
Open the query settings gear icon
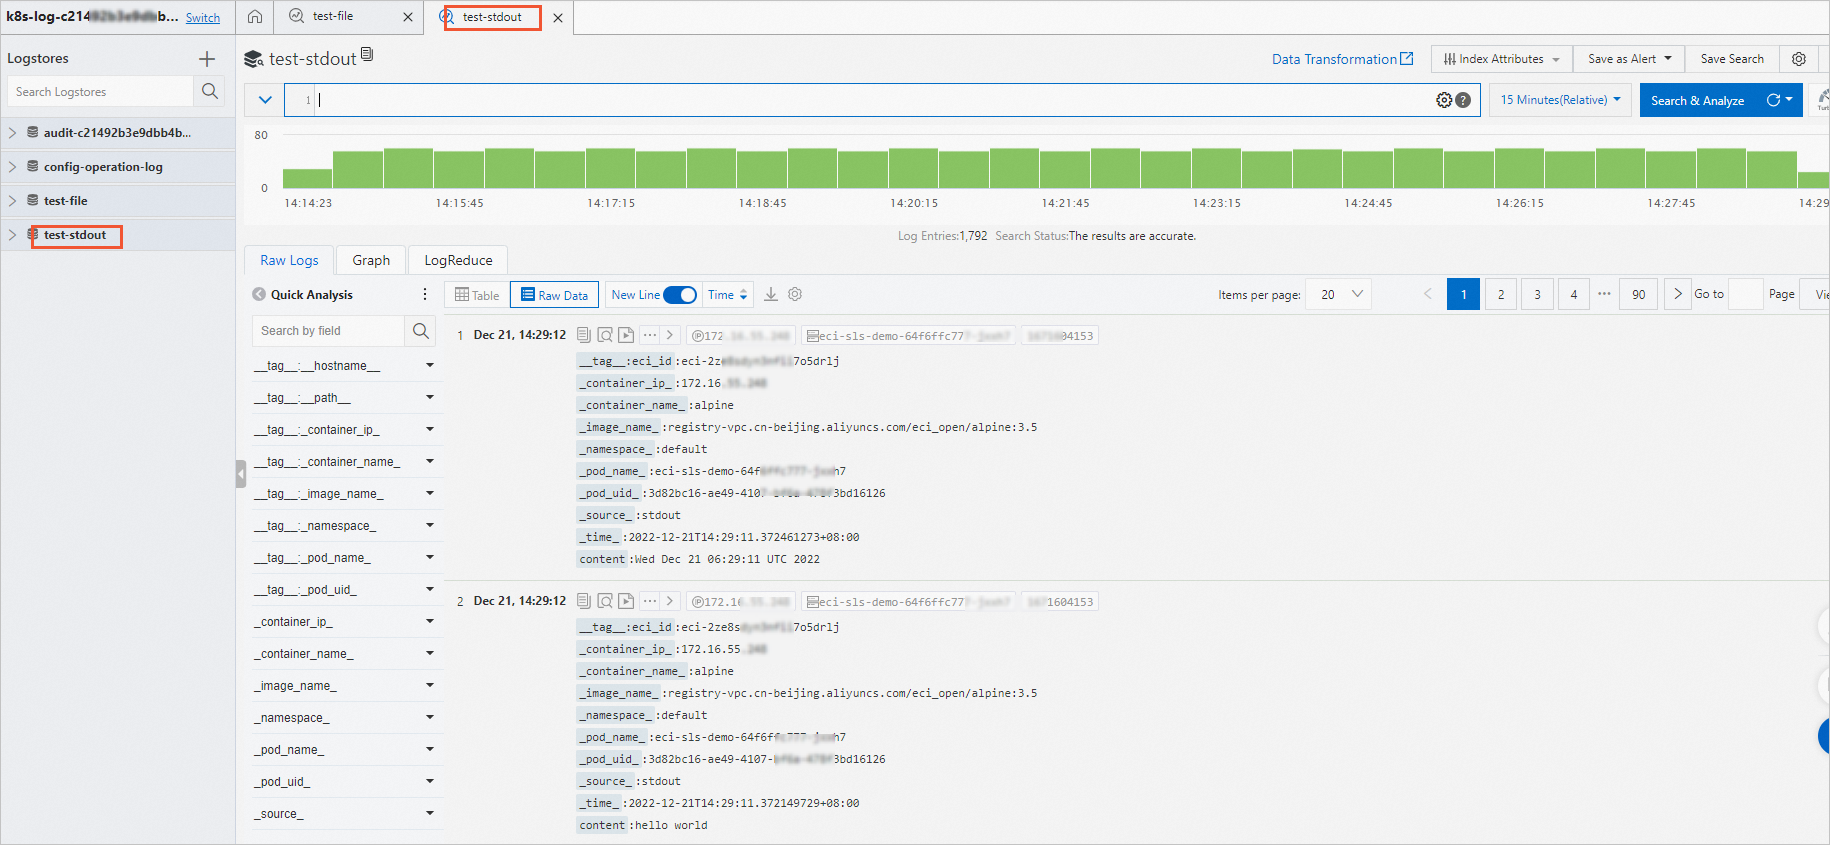(1444, 100)
